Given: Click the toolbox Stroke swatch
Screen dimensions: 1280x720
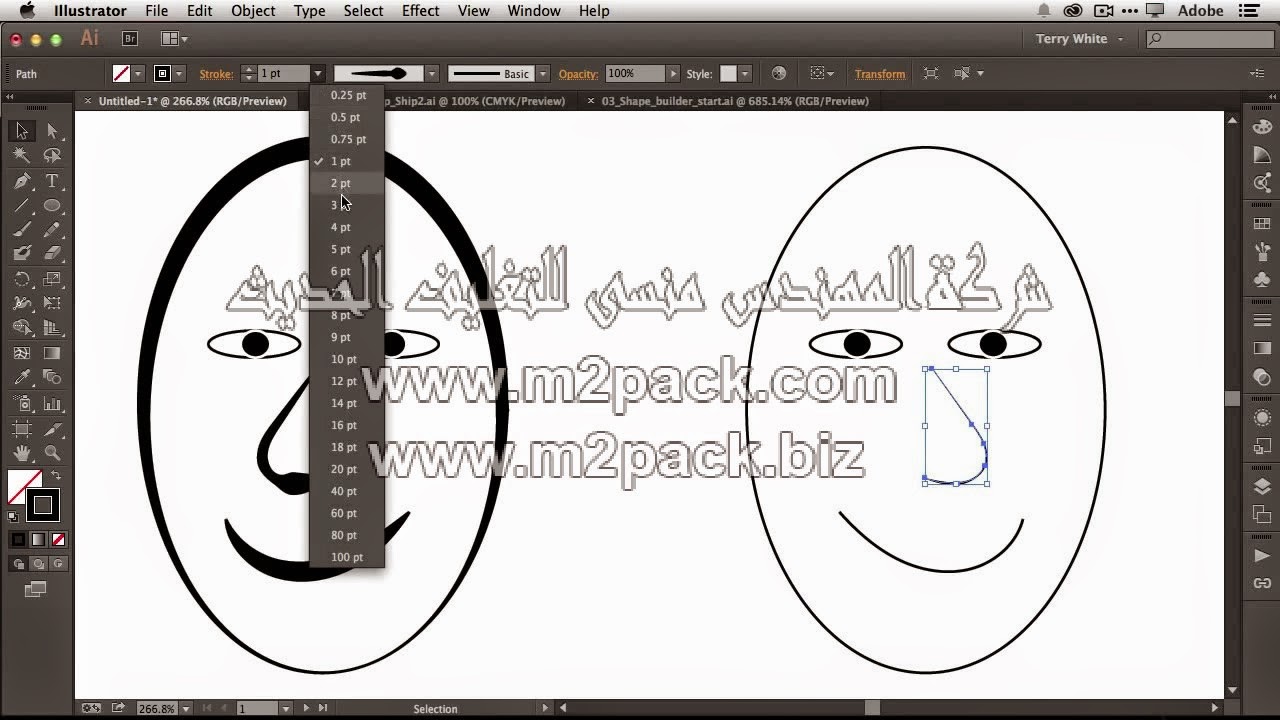Looking at the screenshot, I should point(43,505).
